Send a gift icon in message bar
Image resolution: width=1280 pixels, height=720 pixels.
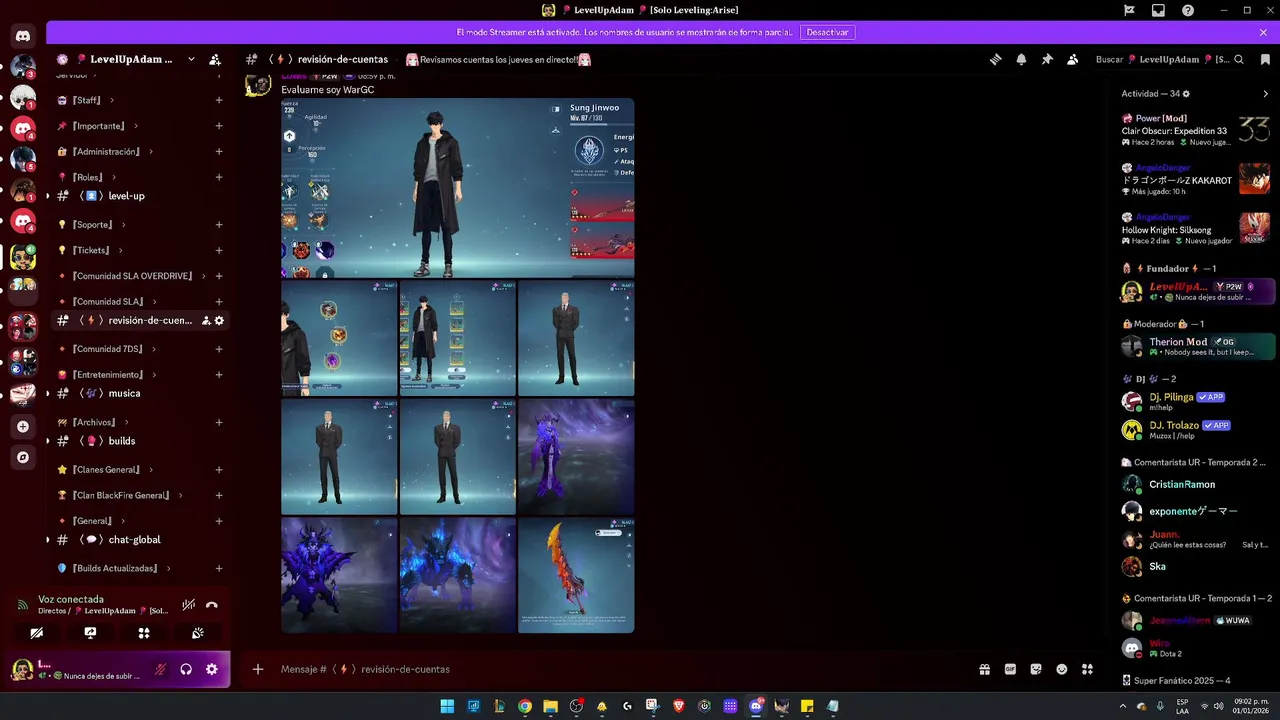click(984, 669)
